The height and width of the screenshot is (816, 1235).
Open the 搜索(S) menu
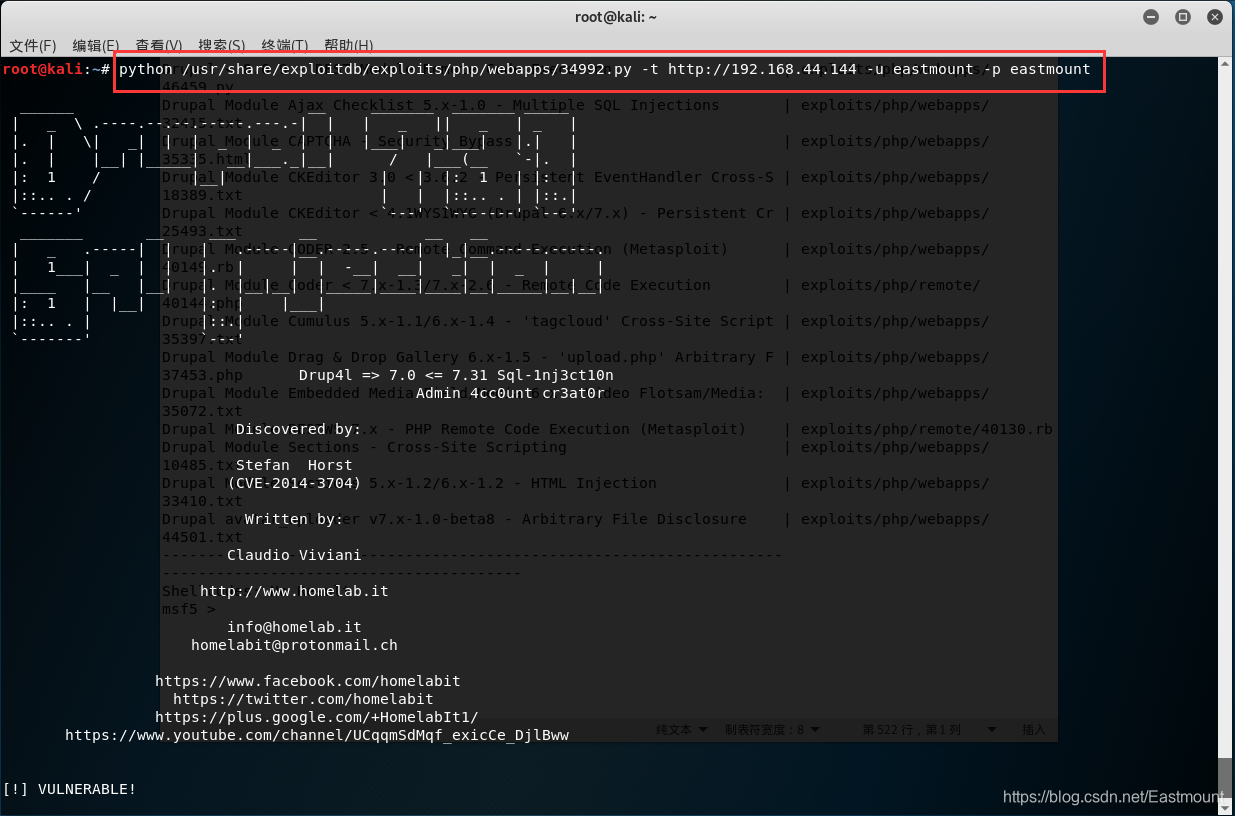pos(222,46)
